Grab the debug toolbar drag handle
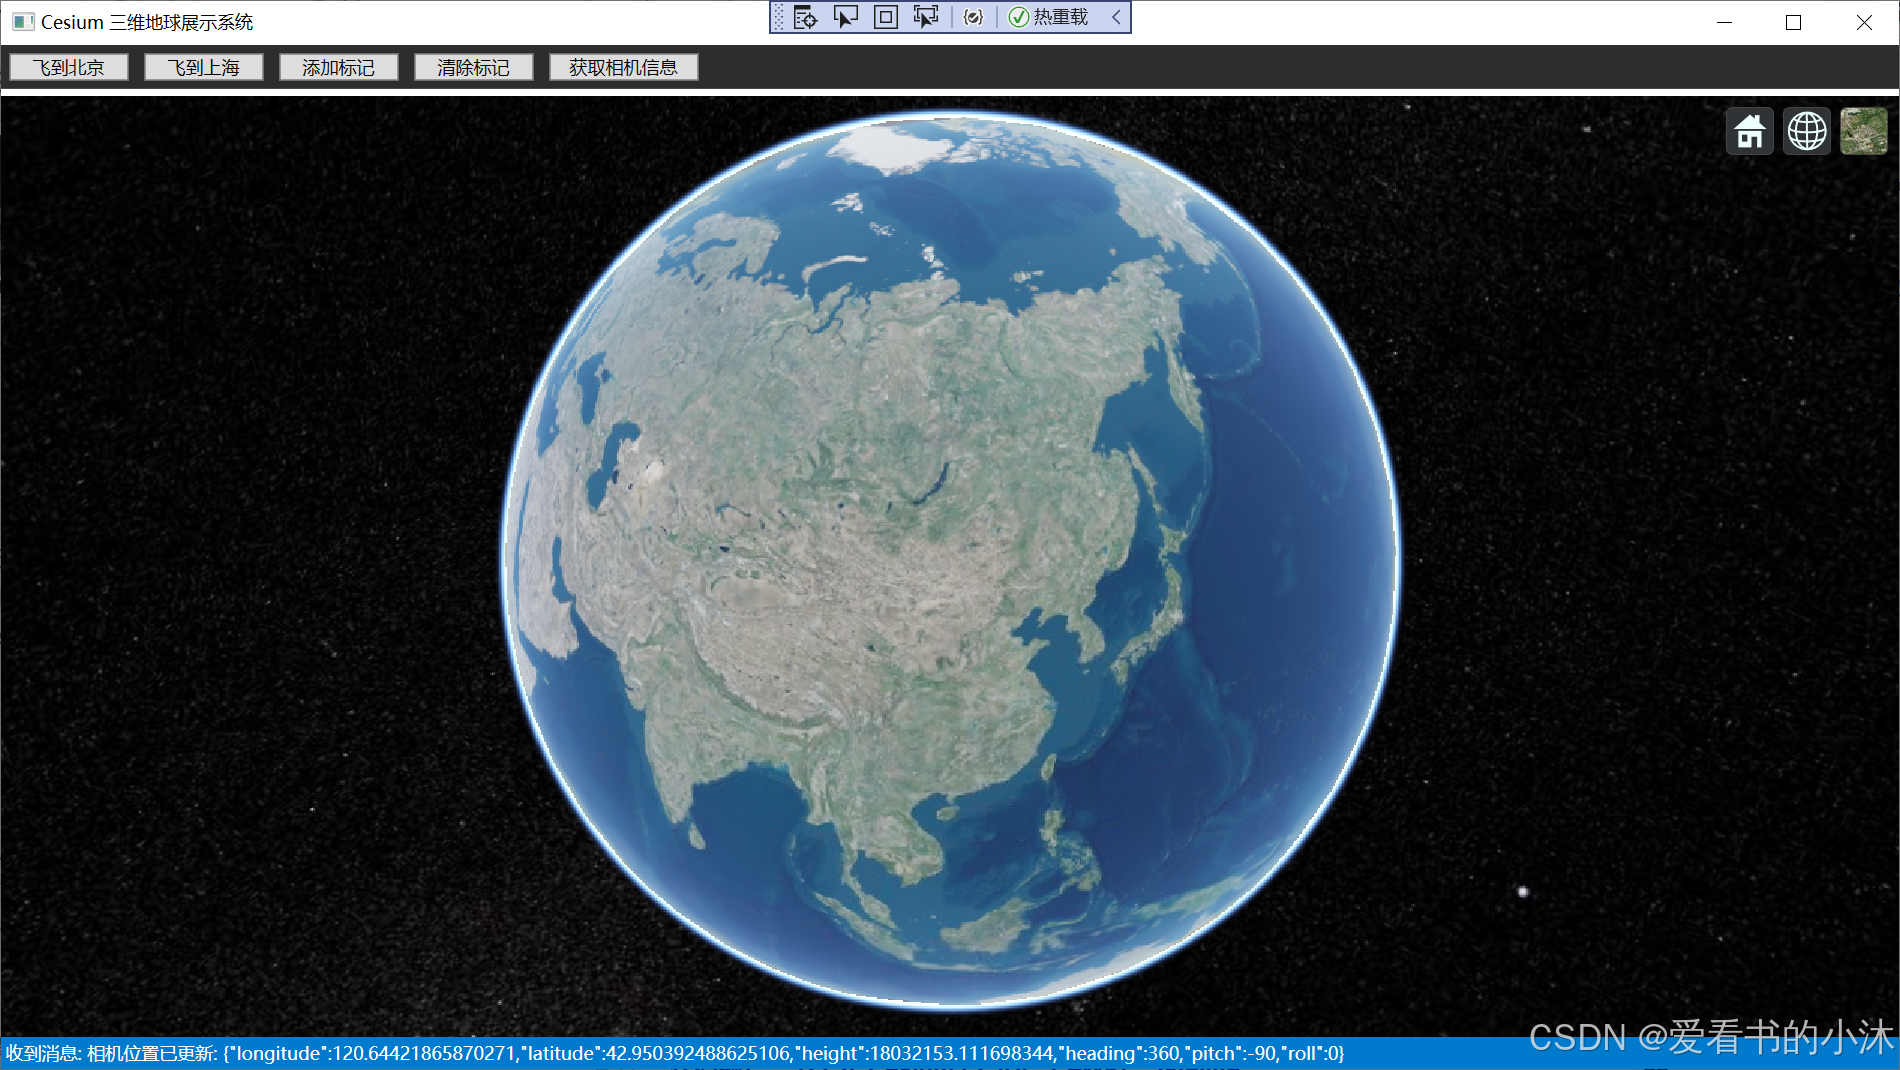1900x1070 pixels. (x=779, y=17)
